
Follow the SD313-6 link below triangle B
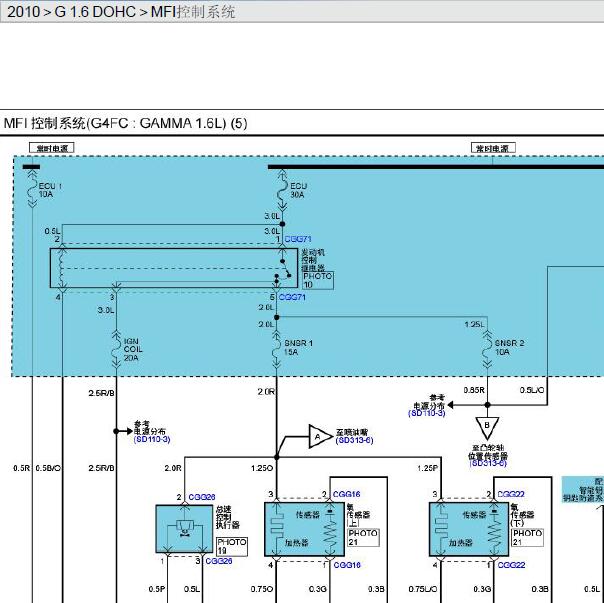coord(488,463)
